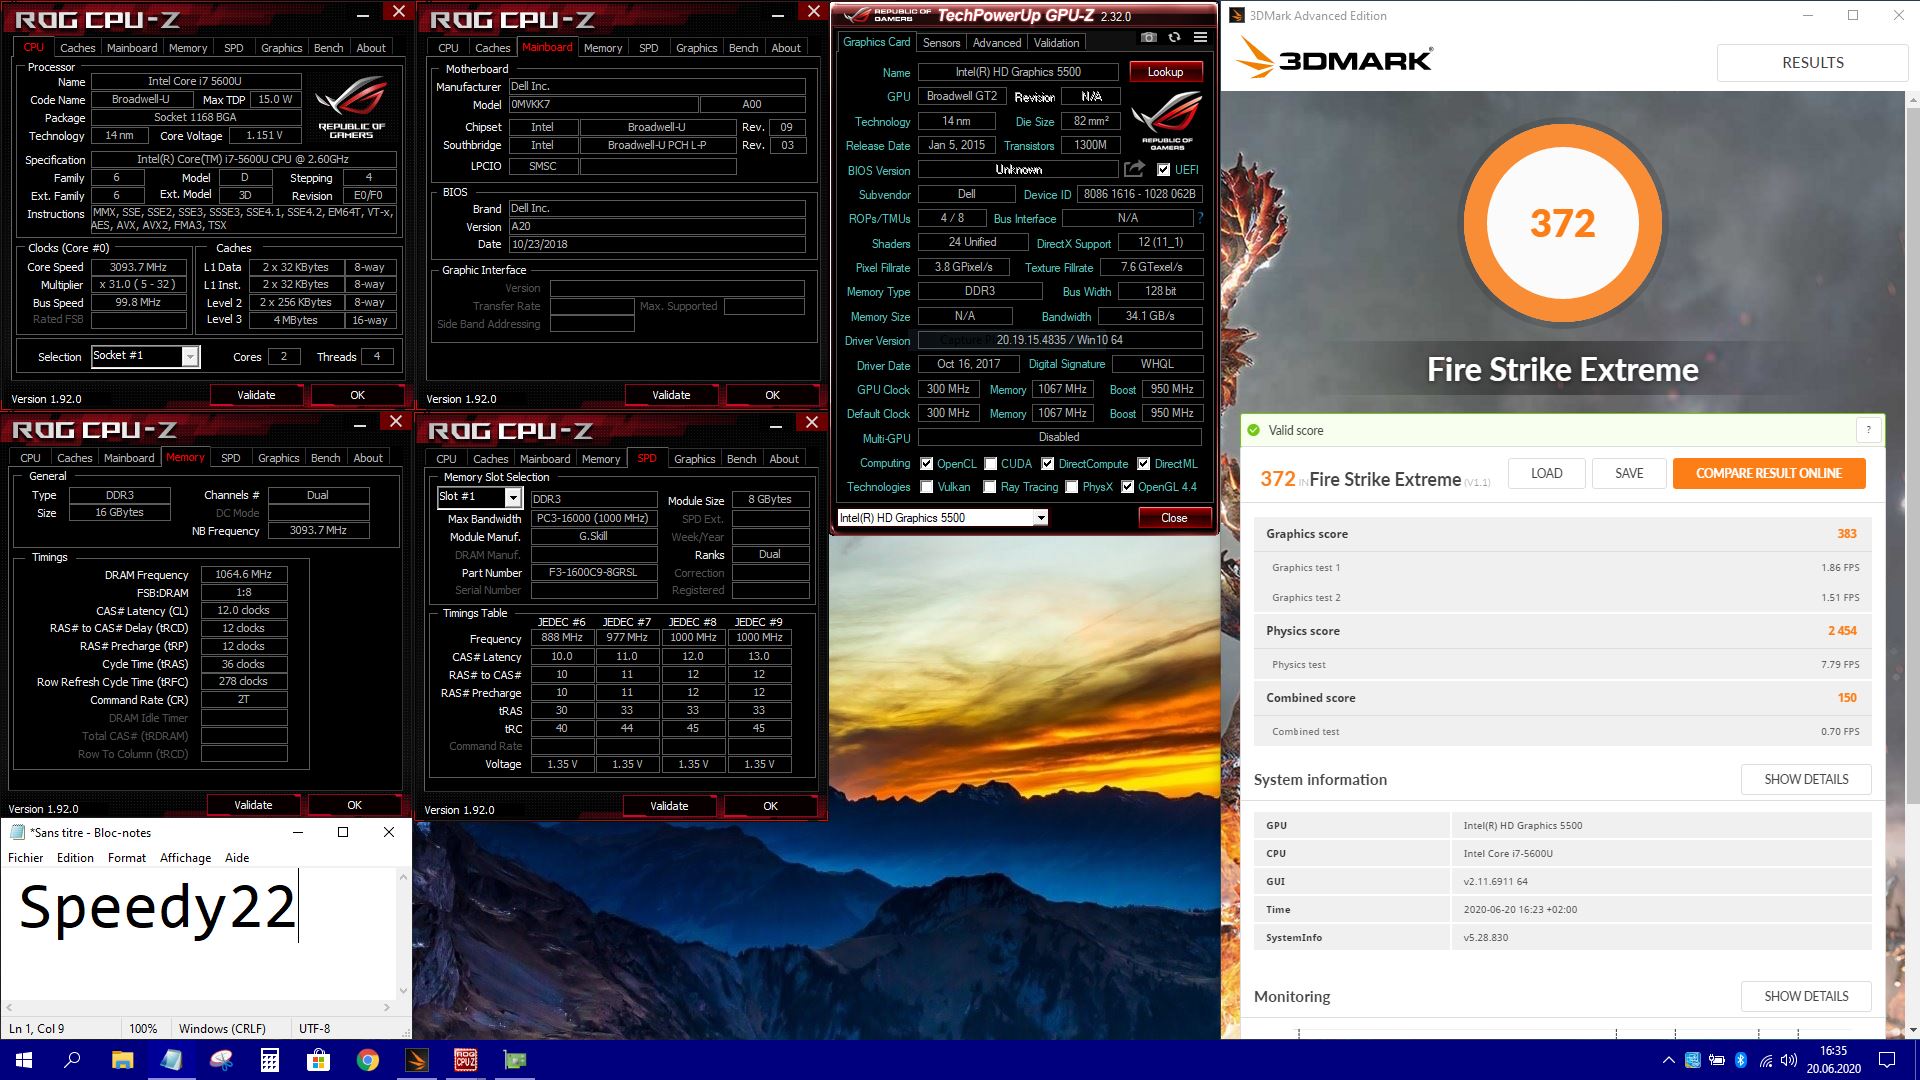
Task: Click the 372 score circle in 3DMark
Action: [1562, 223]
